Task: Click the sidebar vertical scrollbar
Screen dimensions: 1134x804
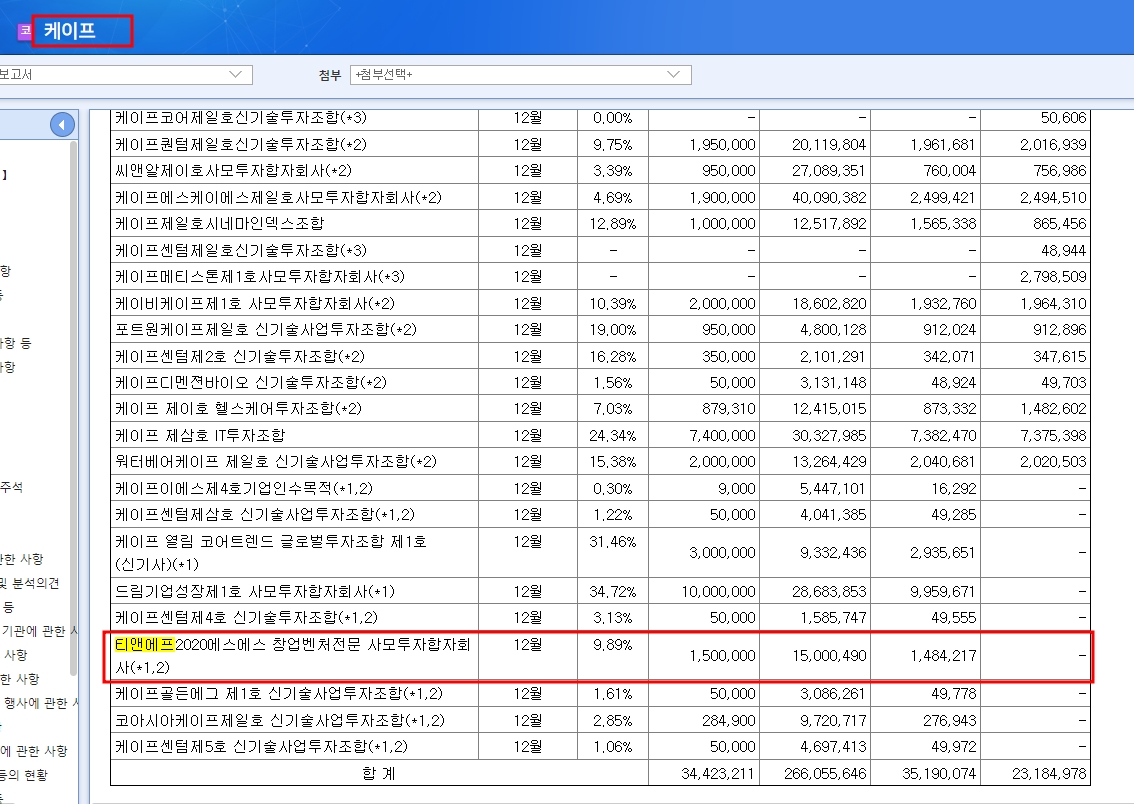Action: click(73, 400)
